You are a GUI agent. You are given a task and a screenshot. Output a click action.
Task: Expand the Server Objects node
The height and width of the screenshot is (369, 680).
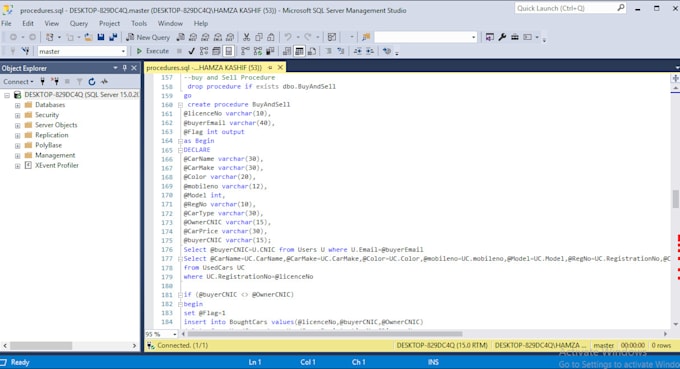(x=17, y=125)
